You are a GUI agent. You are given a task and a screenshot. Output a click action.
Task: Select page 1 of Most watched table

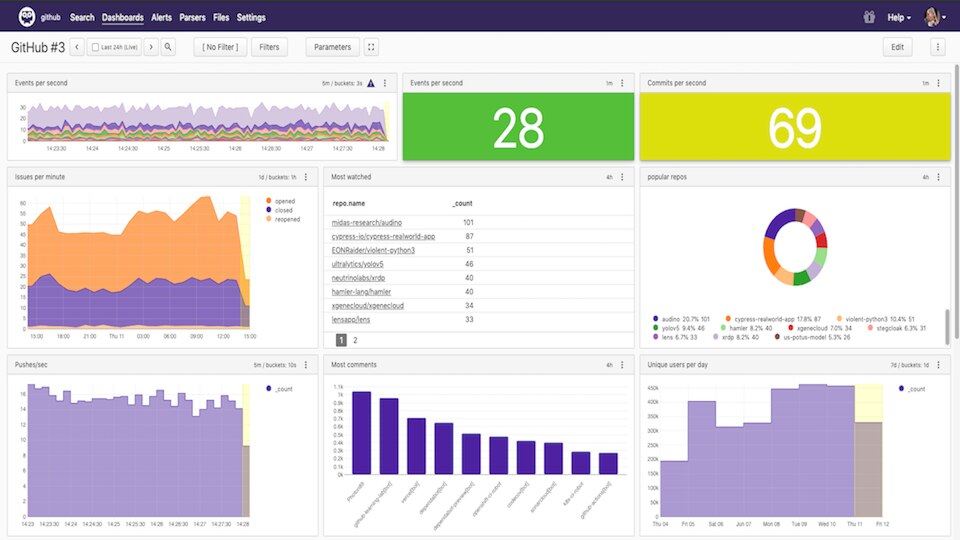tap(342, 340)
